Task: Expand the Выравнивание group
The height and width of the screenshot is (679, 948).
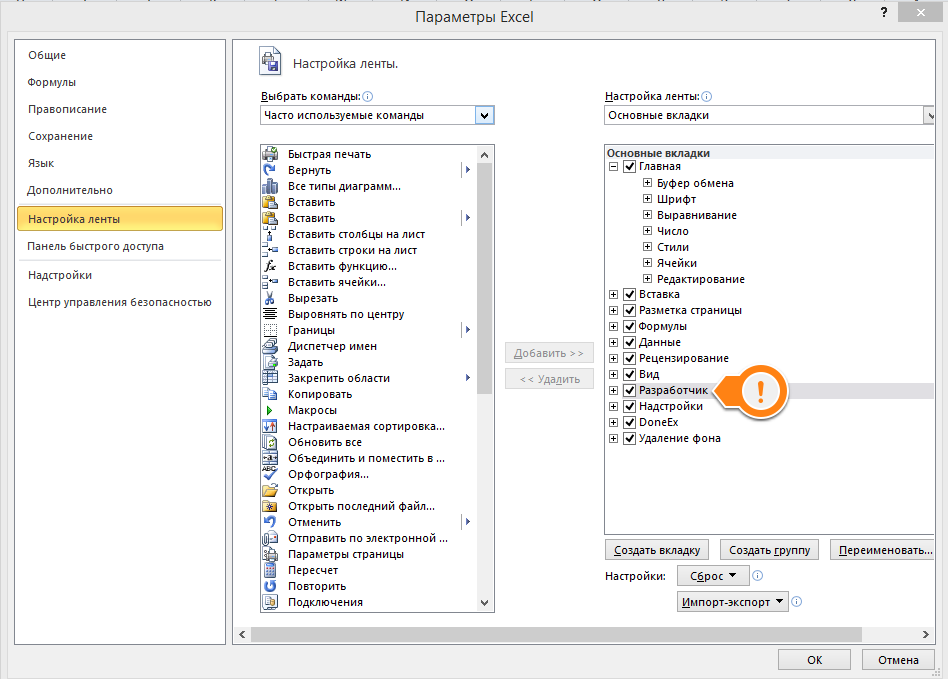Action: coord(647,215)
